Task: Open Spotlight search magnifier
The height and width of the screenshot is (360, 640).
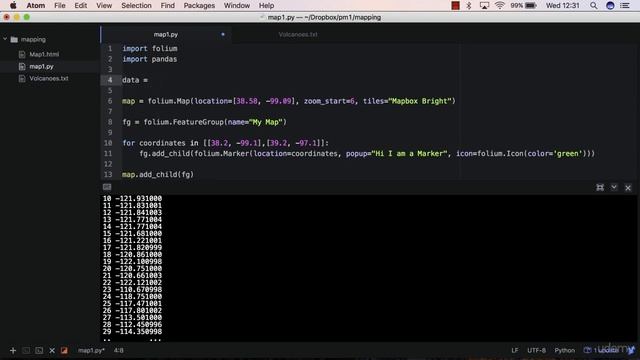Action: pos(593,5)
